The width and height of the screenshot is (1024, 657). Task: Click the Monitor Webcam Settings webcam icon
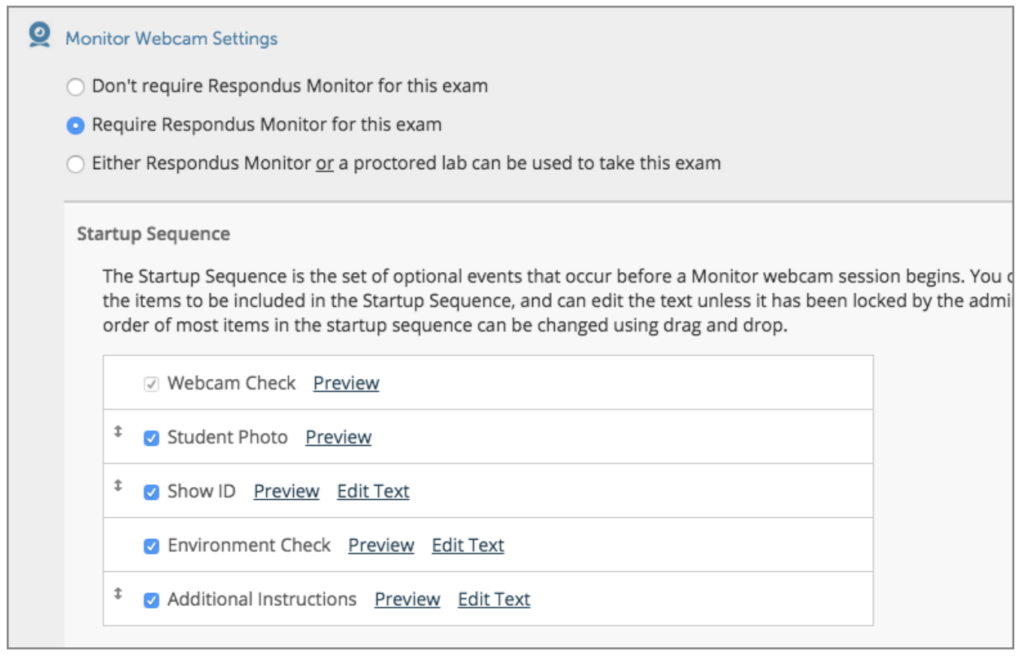38,33
